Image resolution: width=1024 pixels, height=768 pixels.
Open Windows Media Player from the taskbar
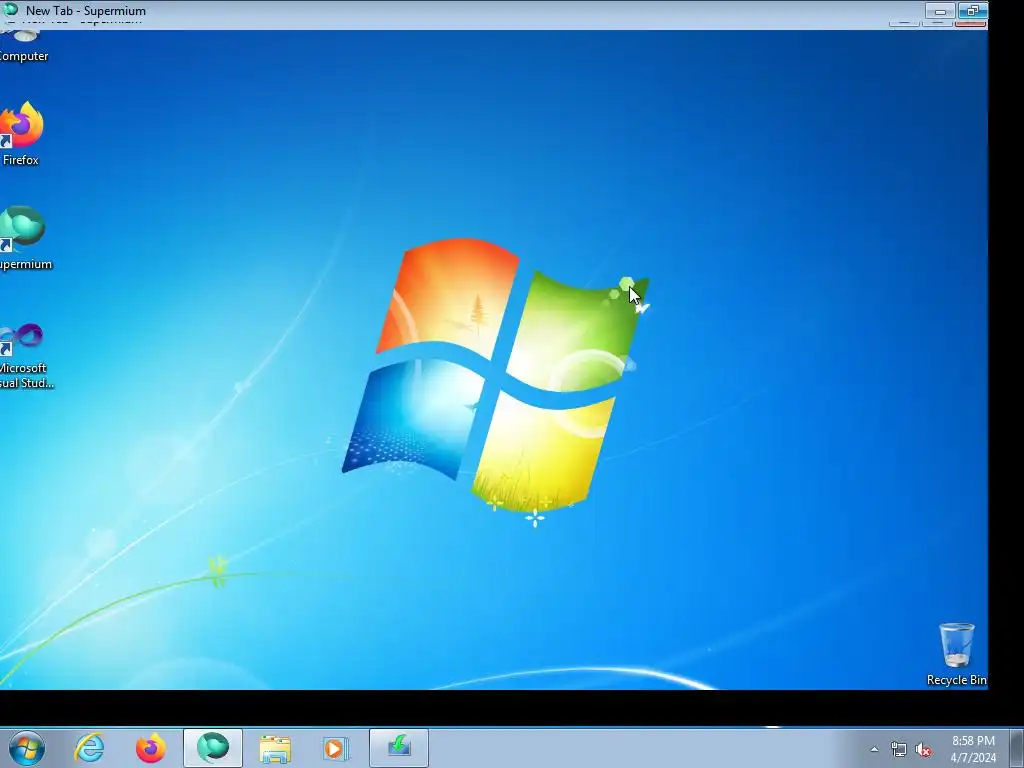(x=336, y=748)
